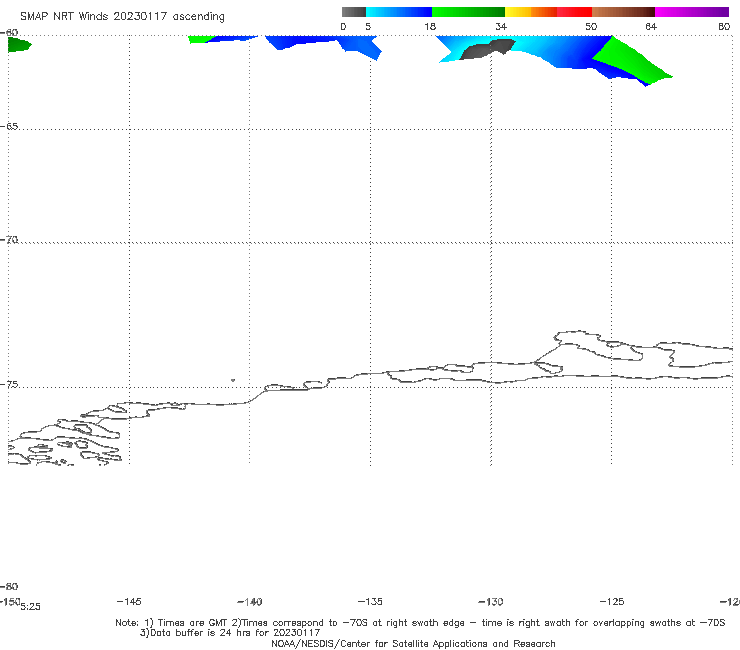Select the cyan-to-blue segment of the color bar

click(x=399, y=12)
